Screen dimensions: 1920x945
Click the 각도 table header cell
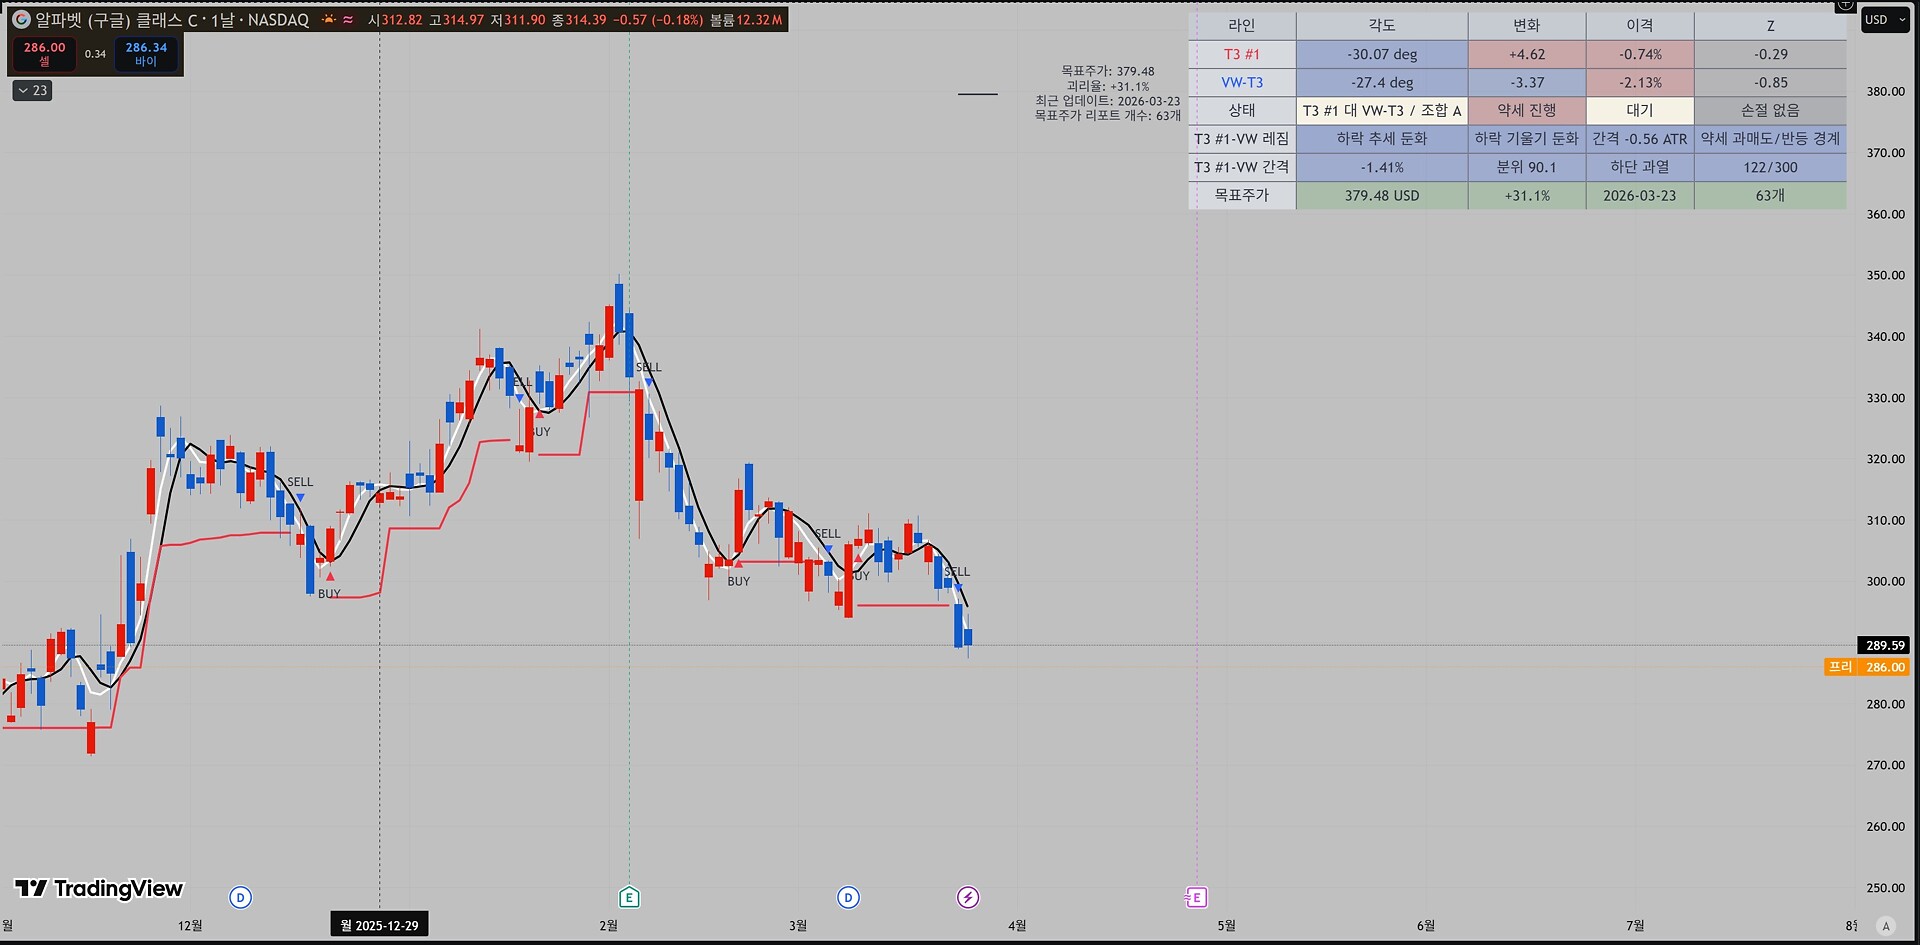click(x=1382, y=26)
